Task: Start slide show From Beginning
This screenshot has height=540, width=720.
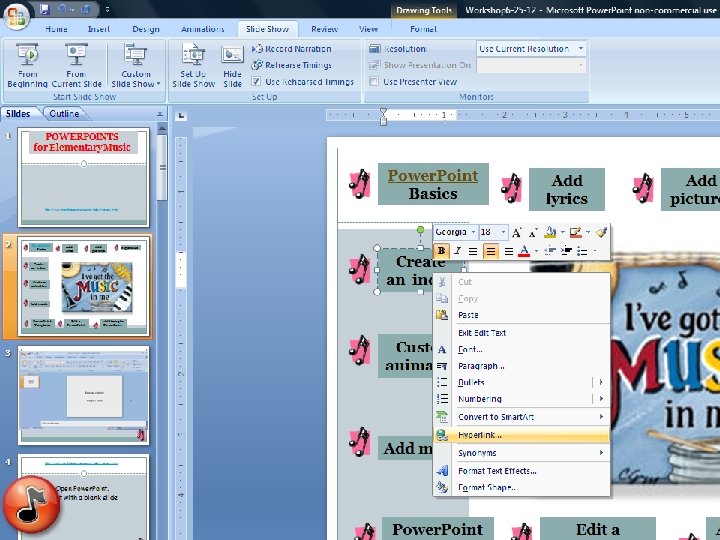Action: click(x=28, y=65)
